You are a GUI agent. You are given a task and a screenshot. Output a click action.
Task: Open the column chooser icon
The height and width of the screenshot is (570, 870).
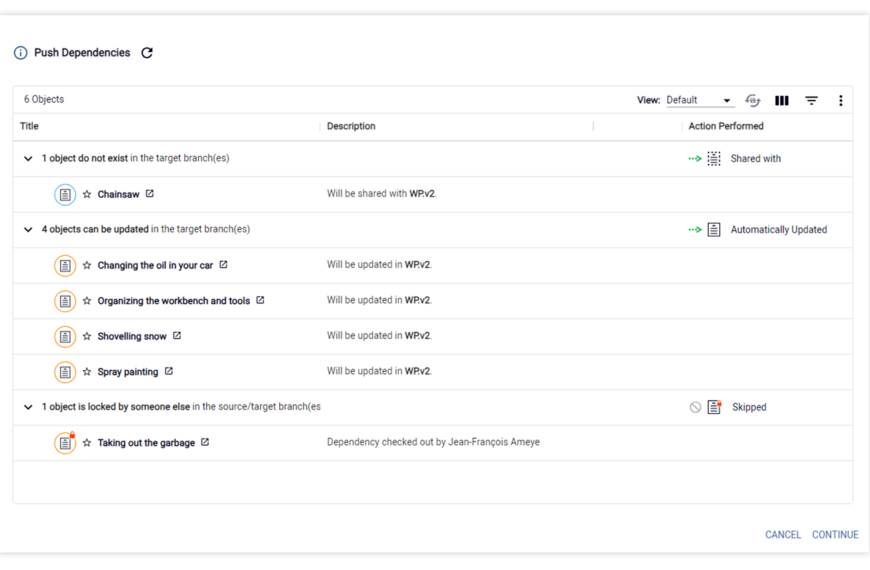coord(782,100)
